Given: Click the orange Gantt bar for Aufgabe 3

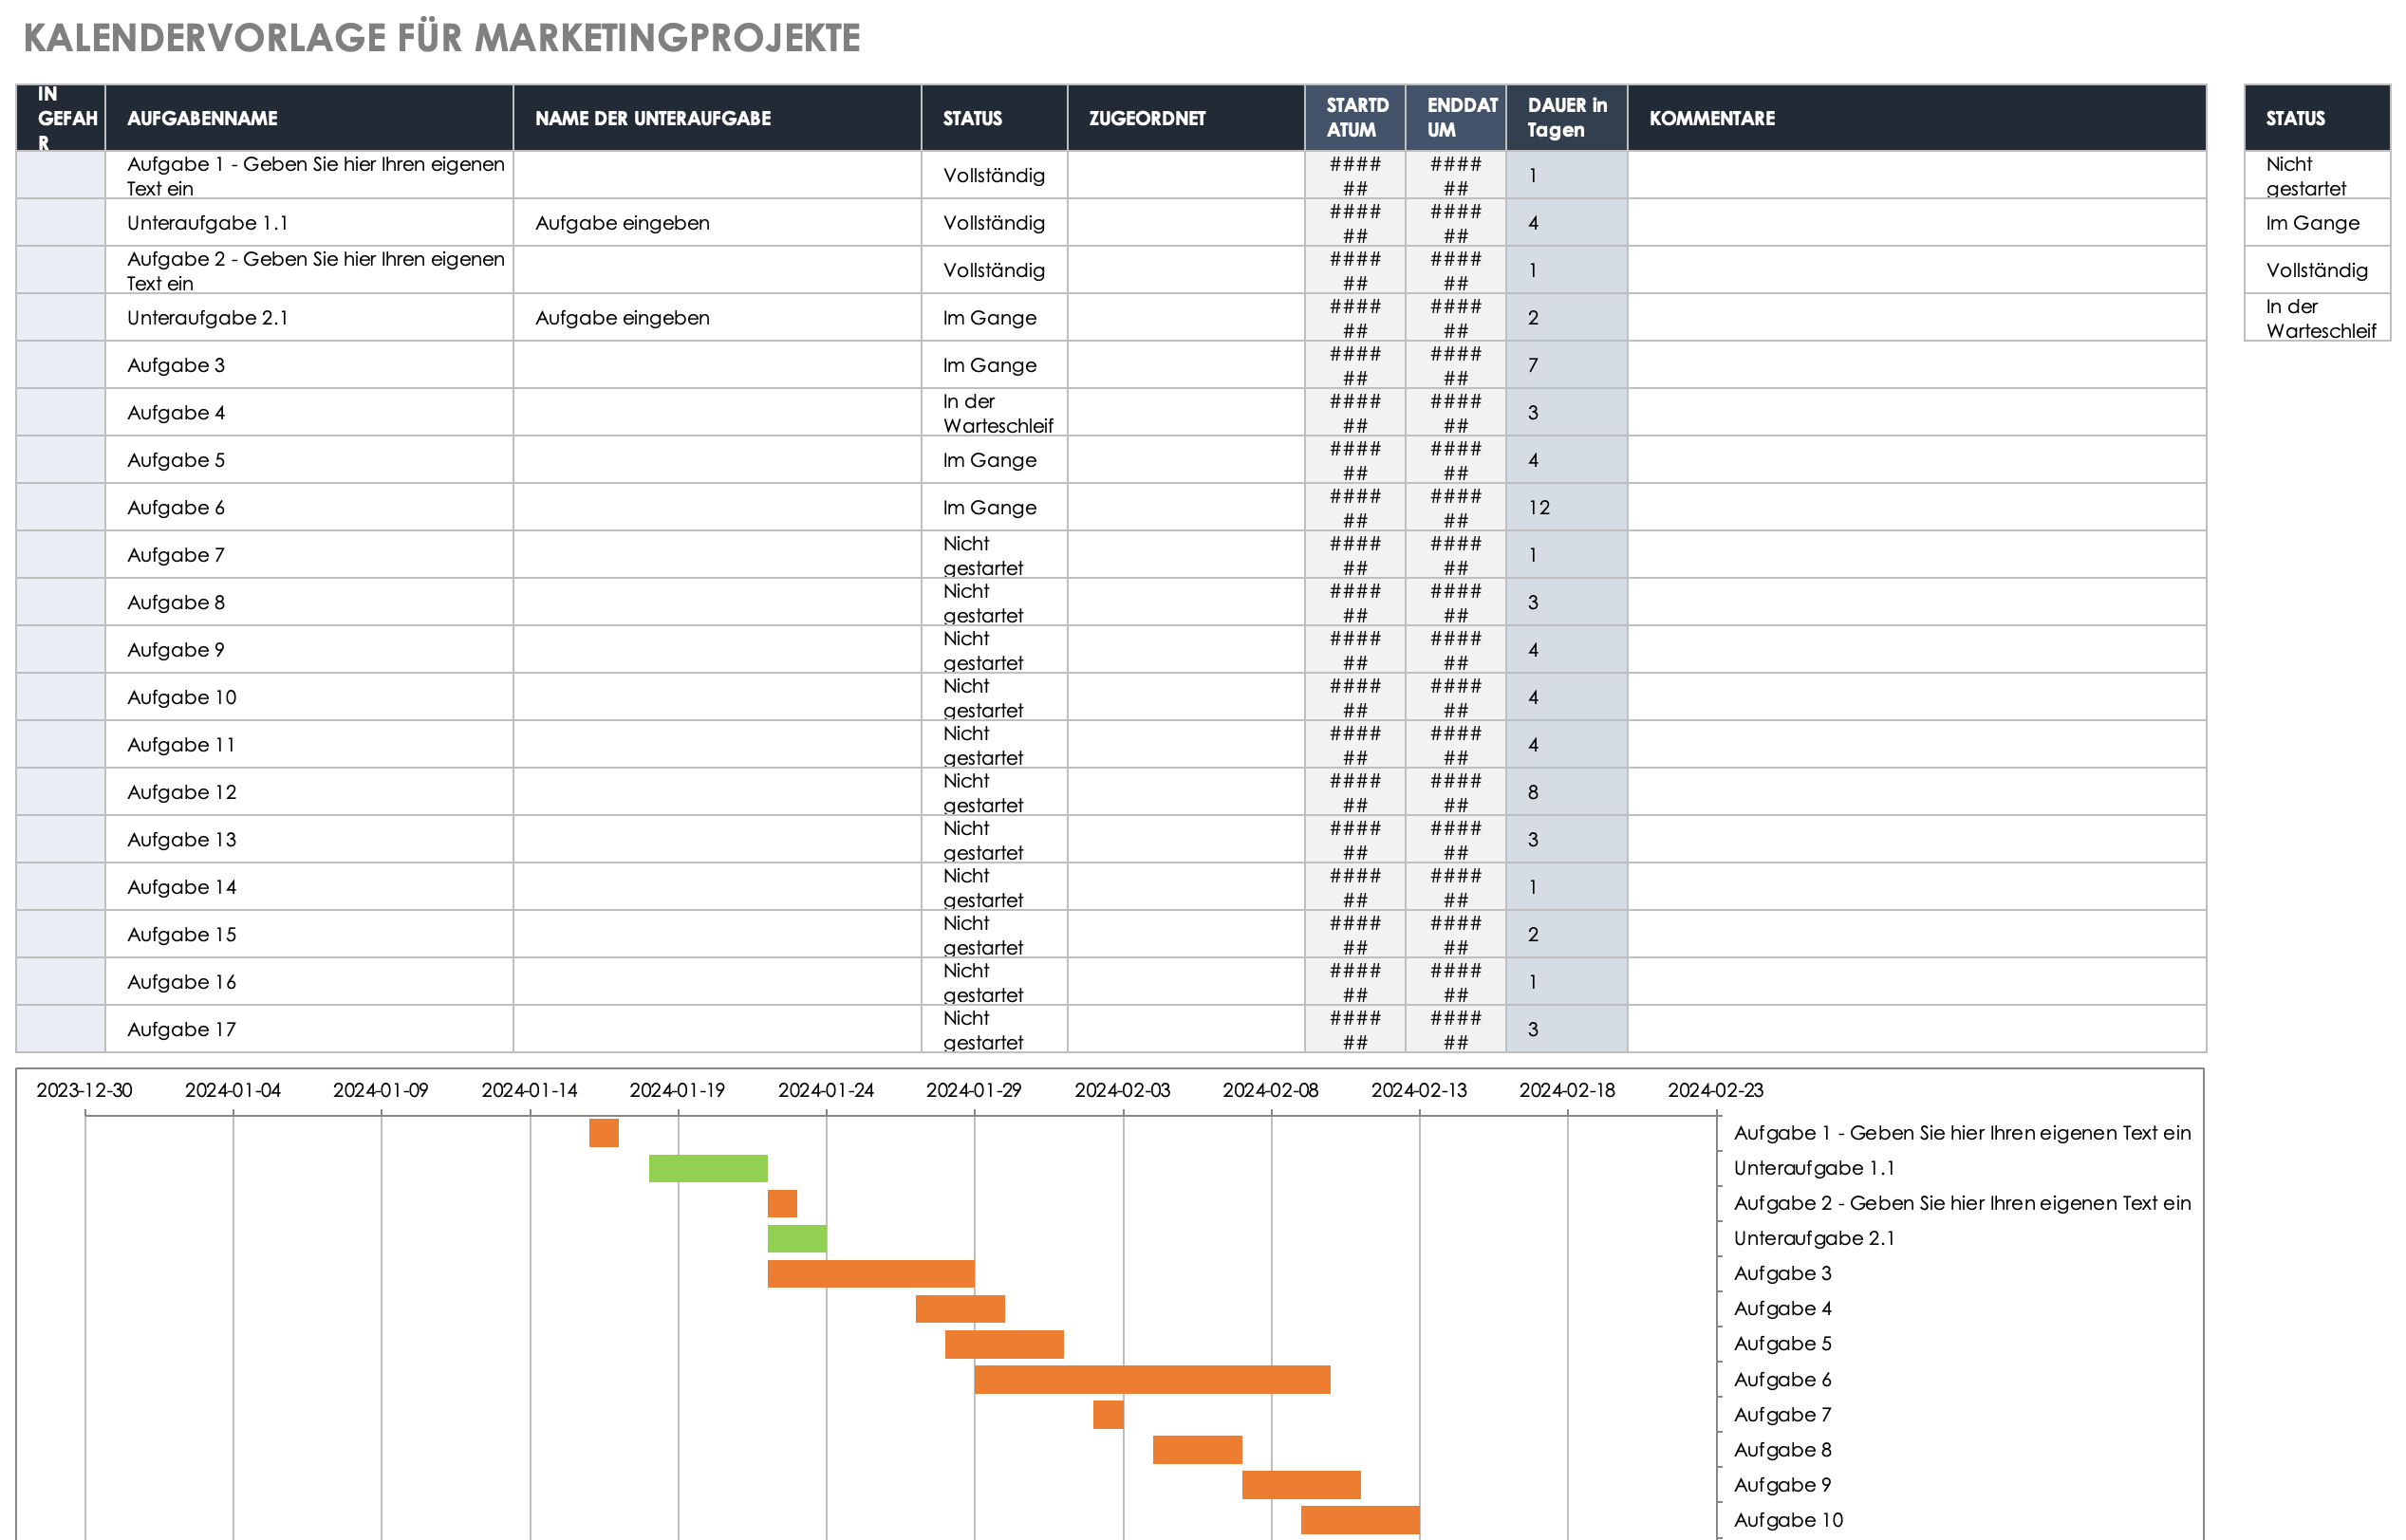Looking at the screenshot, I should (871, 1274).
